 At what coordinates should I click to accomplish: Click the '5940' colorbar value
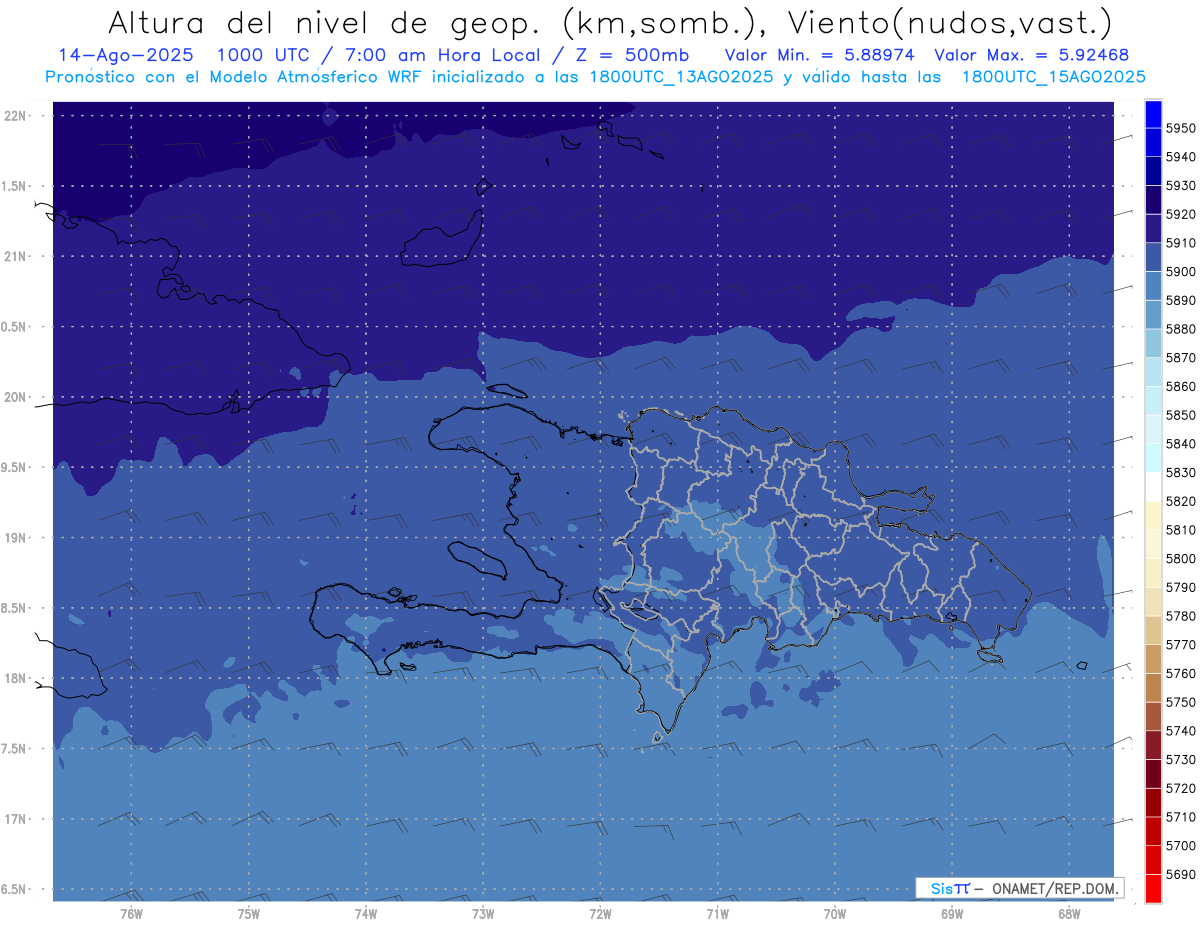(x=1180, y=157)
